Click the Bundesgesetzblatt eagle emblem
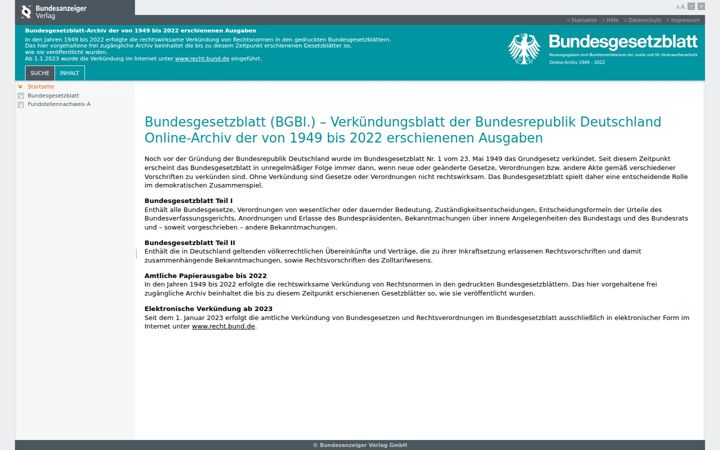 (x=523, y=49)
